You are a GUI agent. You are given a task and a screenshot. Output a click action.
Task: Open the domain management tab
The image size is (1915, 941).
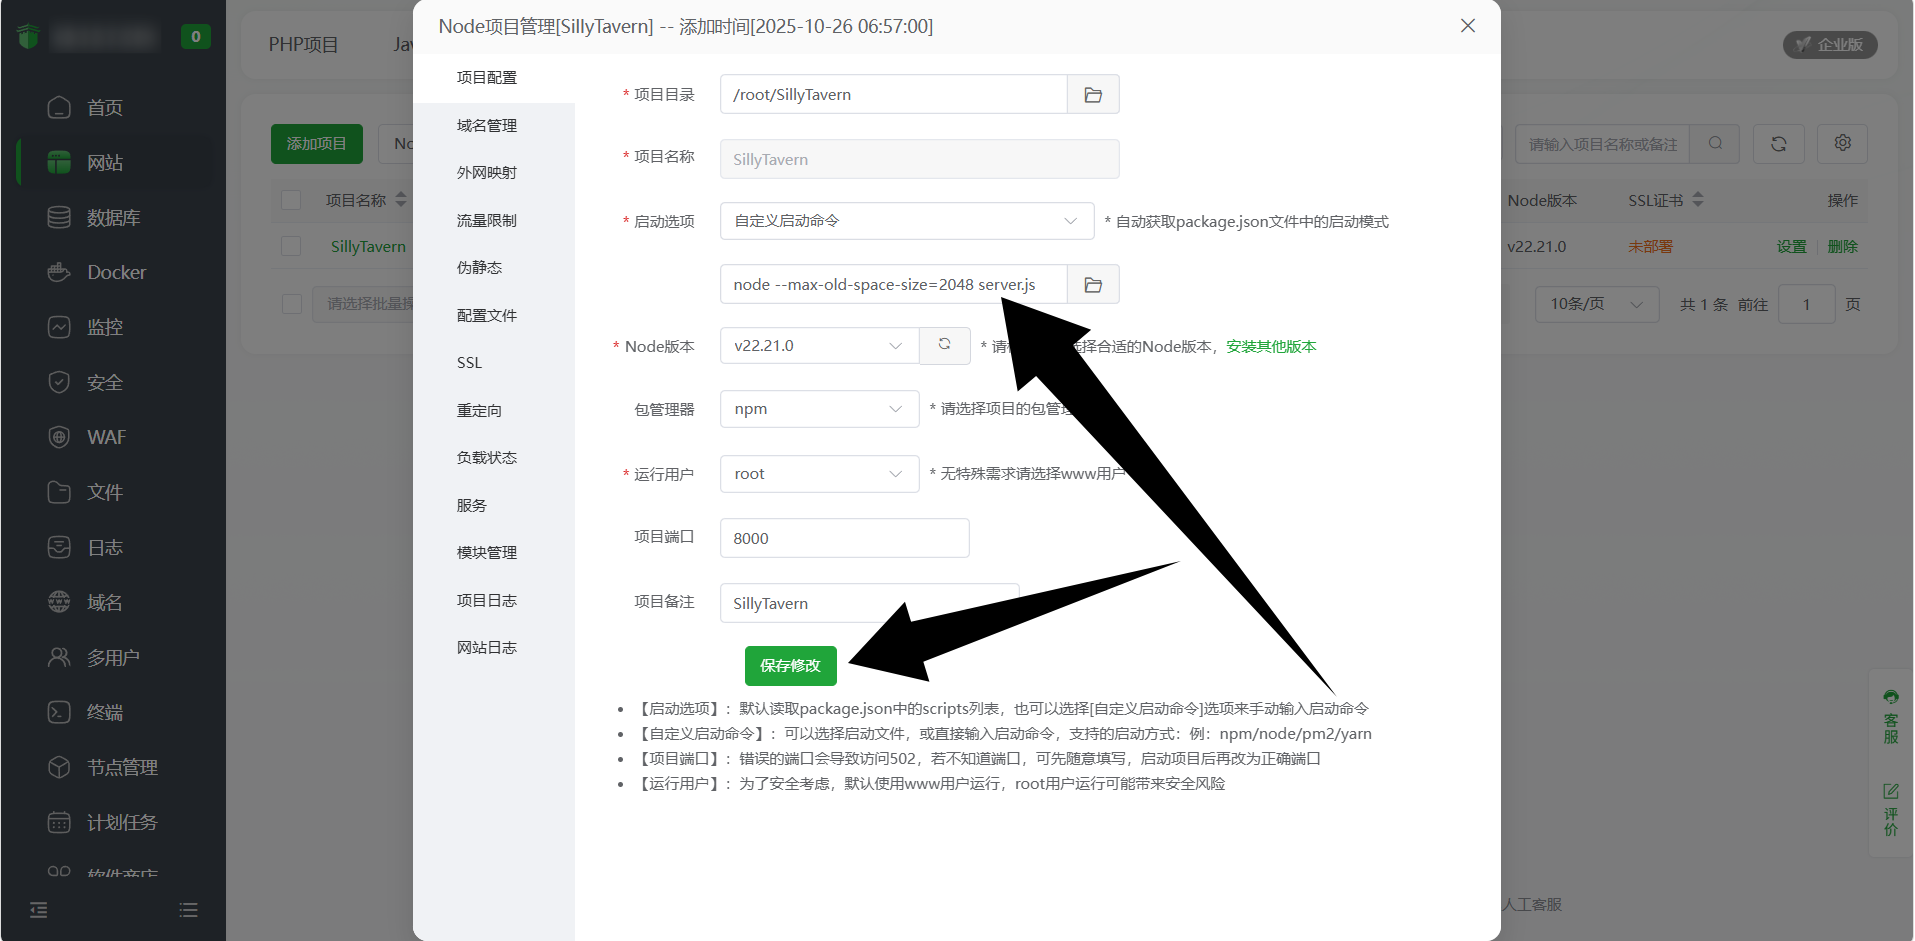487,125
